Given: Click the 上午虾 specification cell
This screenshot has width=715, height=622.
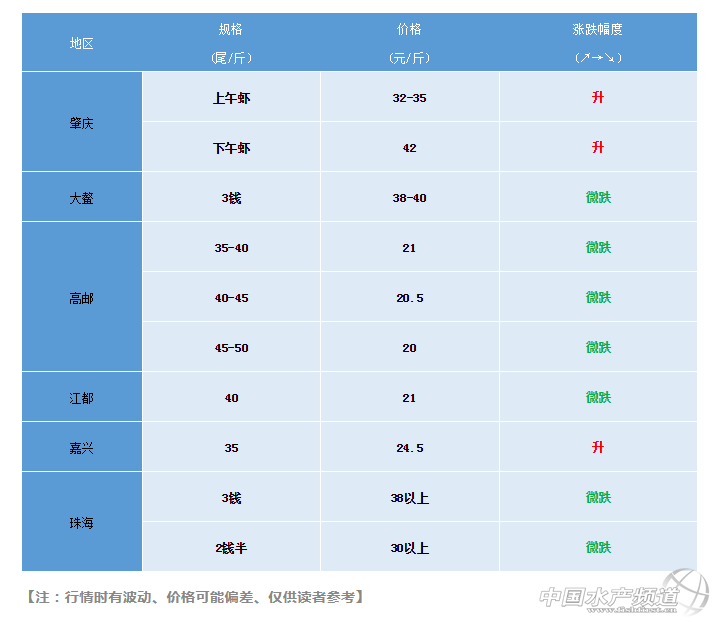Looking at the screenshot, I should [231, 98].
